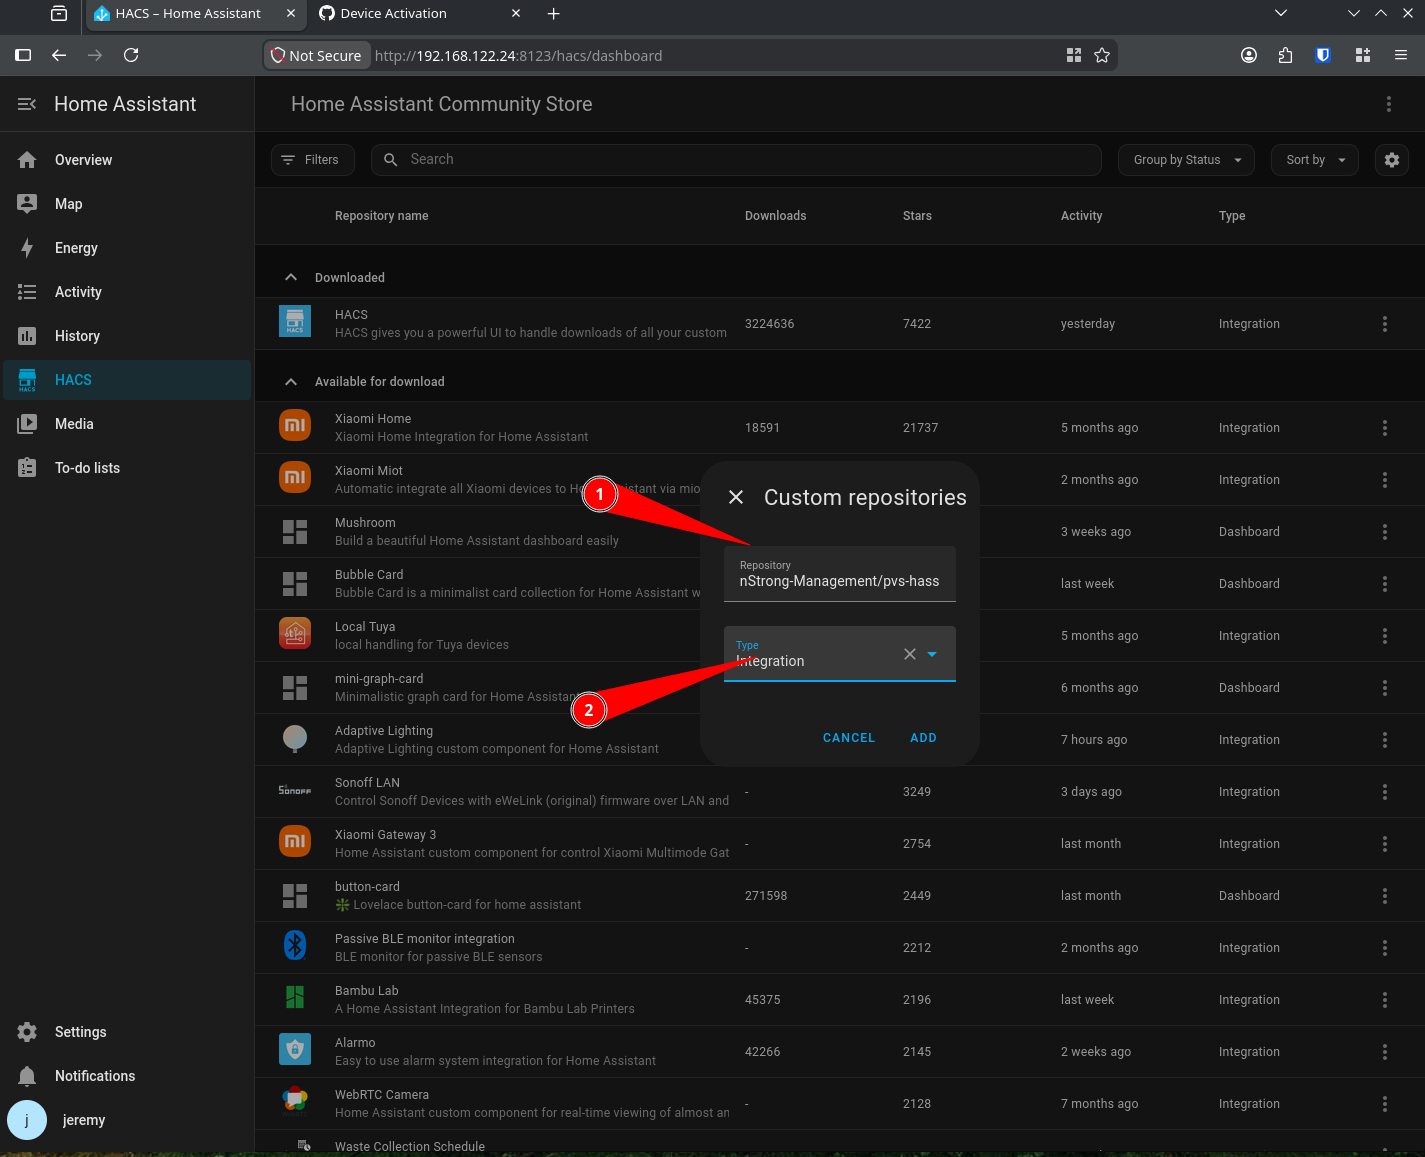Reload the page
The width and height of the screenshot is (1425, 1157).
click(131, 55)
